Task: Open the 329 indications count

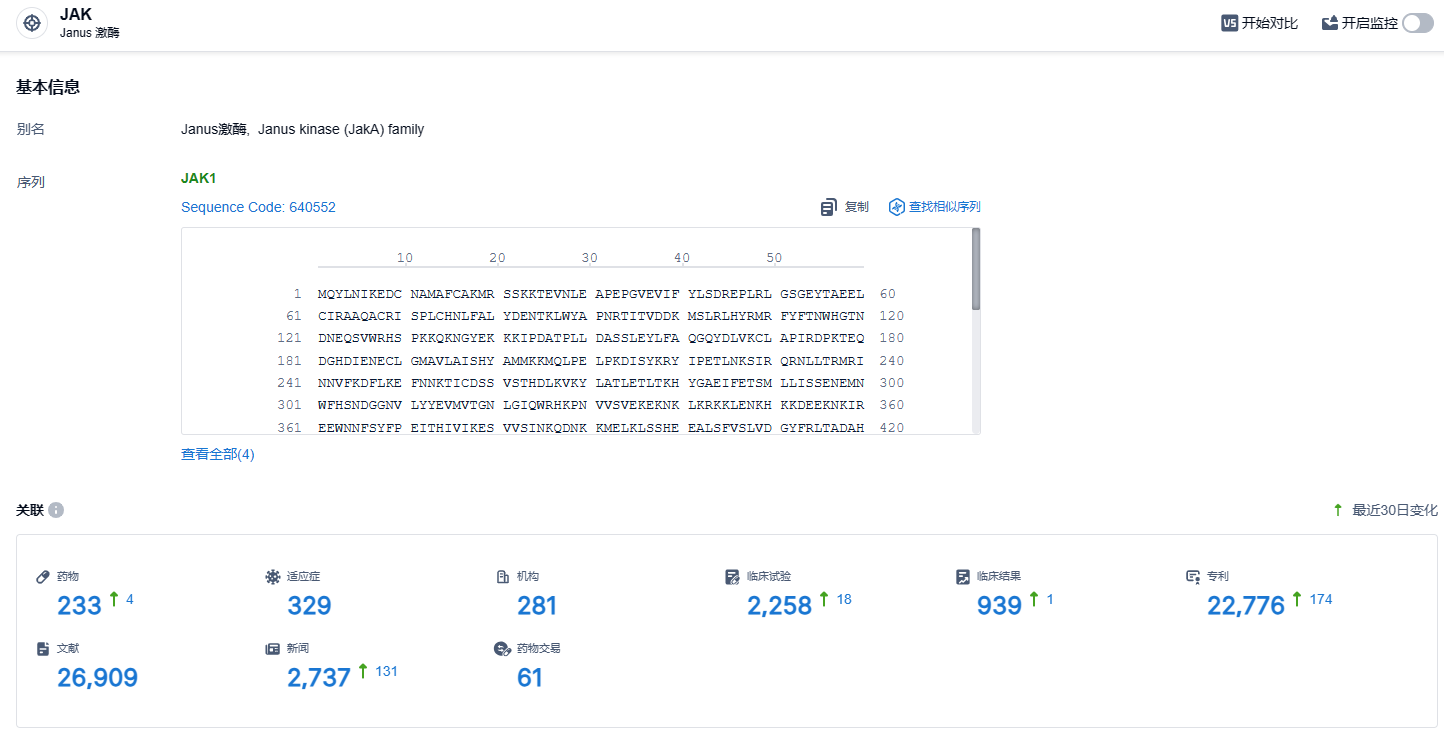Action: tap(309, 606)
